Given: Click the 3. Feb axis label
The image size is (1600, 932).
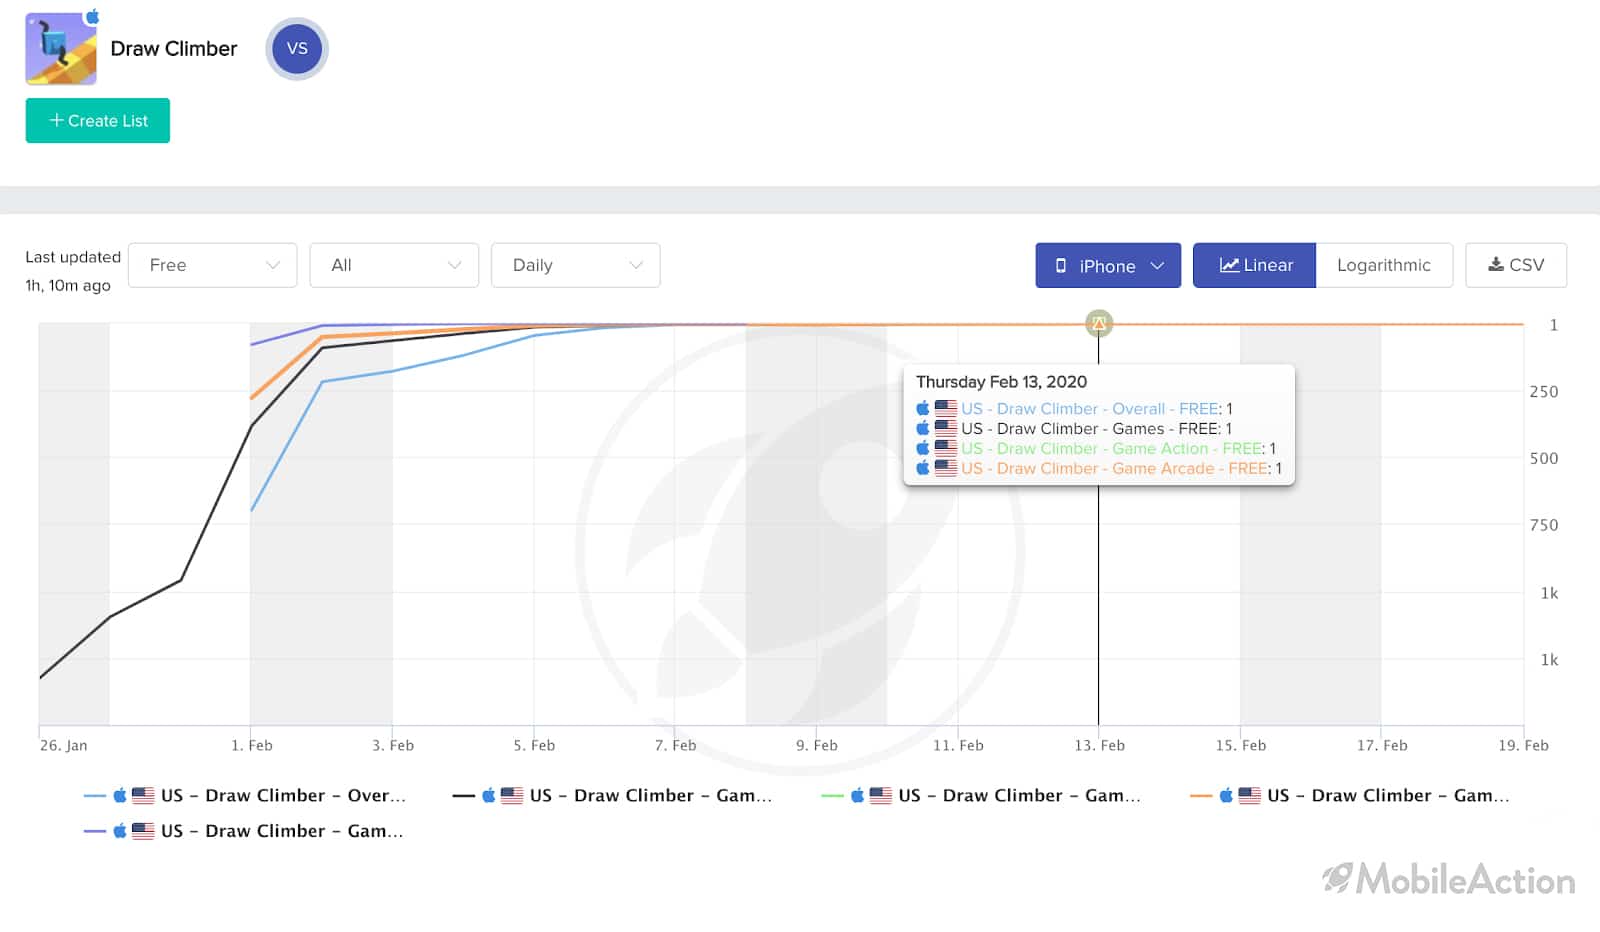Looking at the screenshot, I should tap(393, 745).
